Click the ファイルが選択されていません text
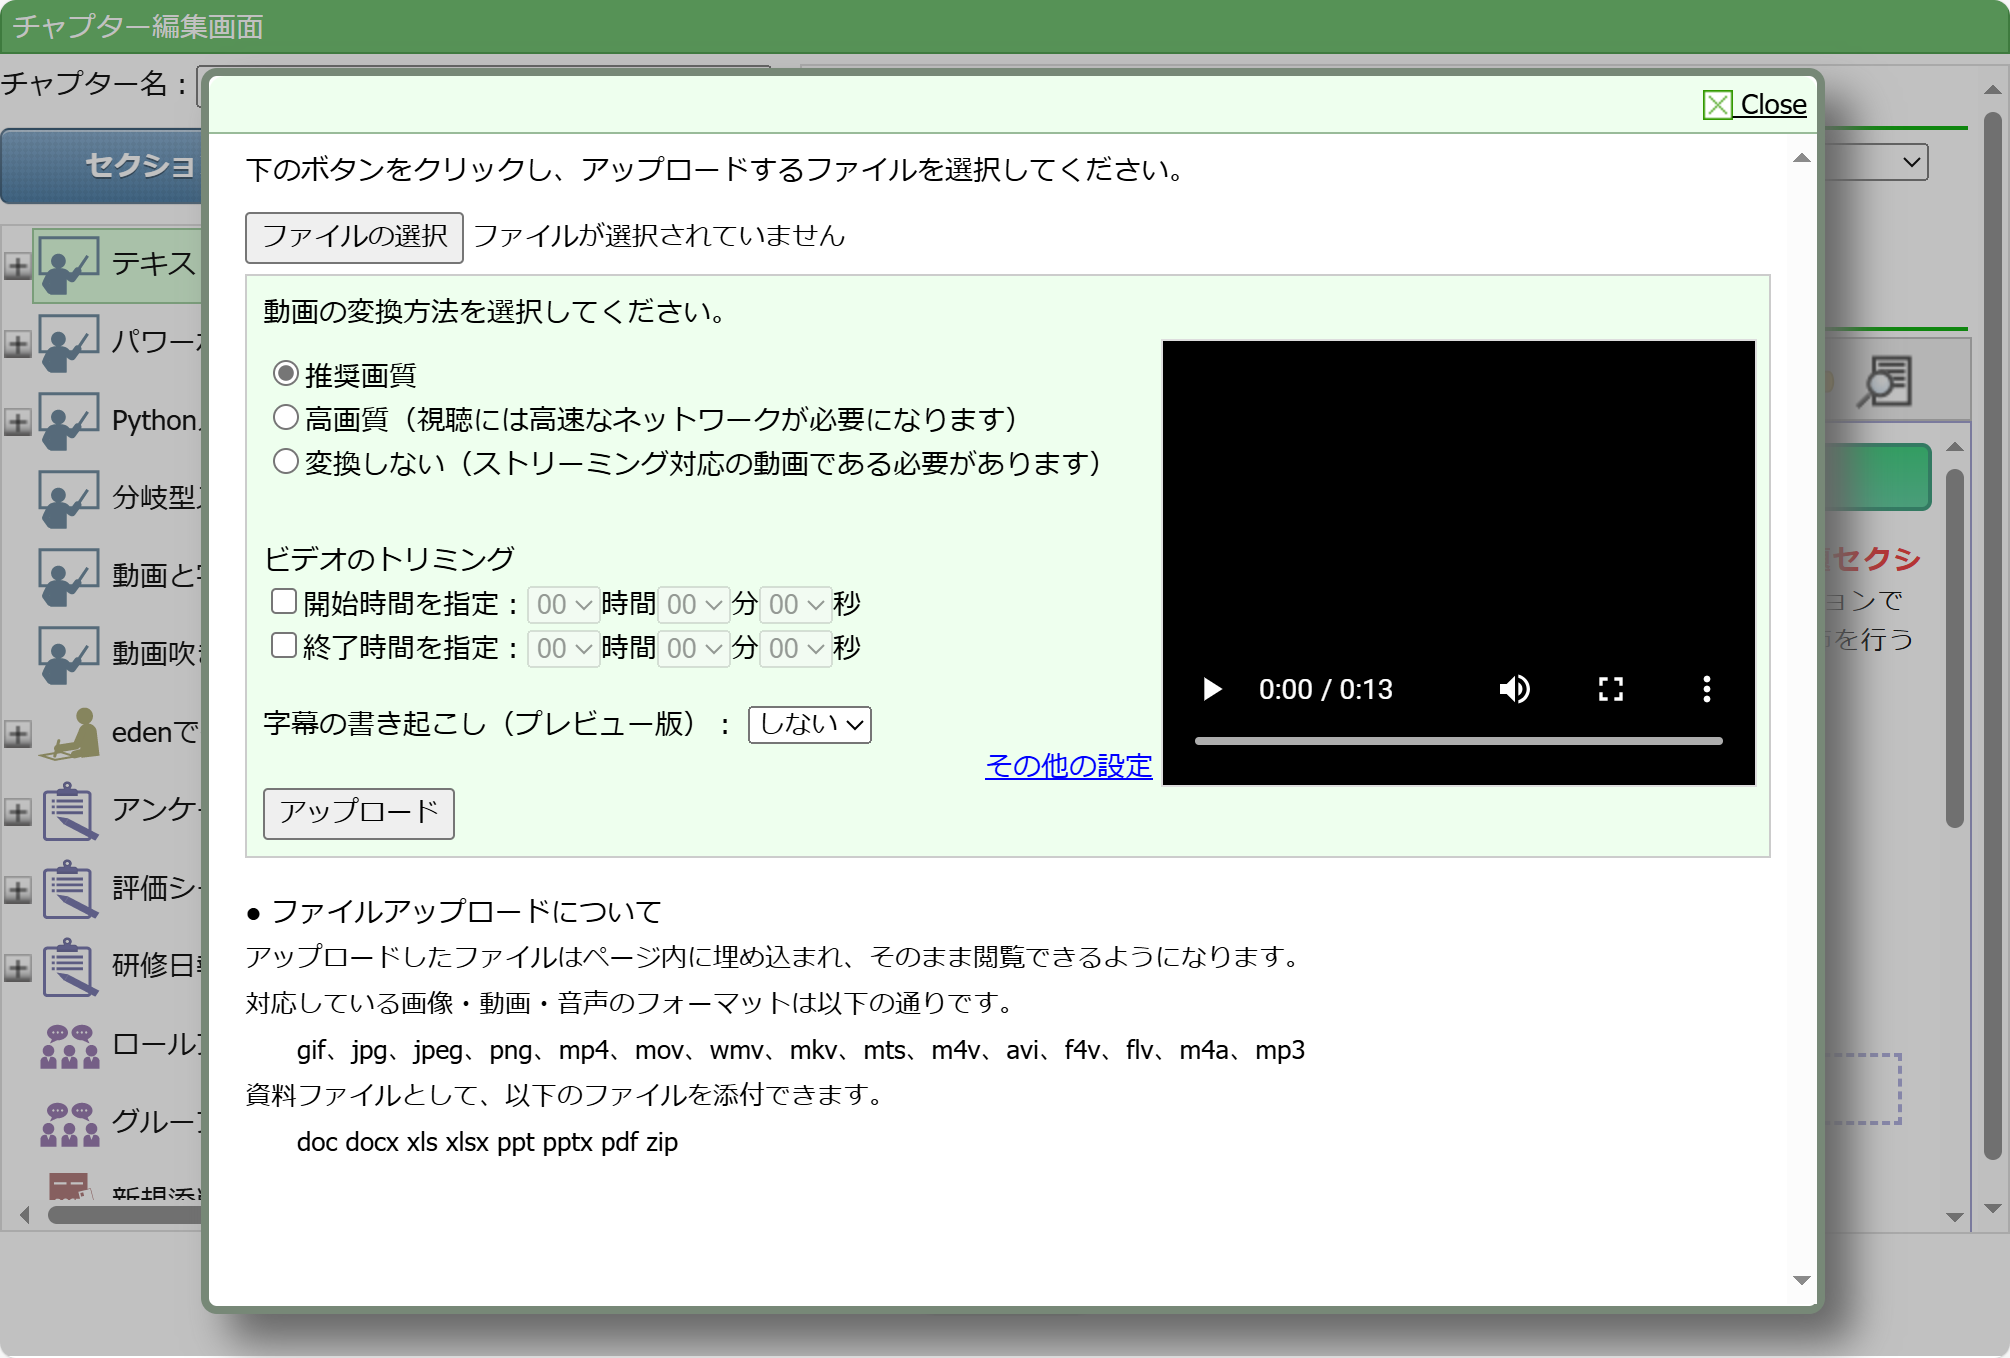2010x1358 pixels. [659, 236]
